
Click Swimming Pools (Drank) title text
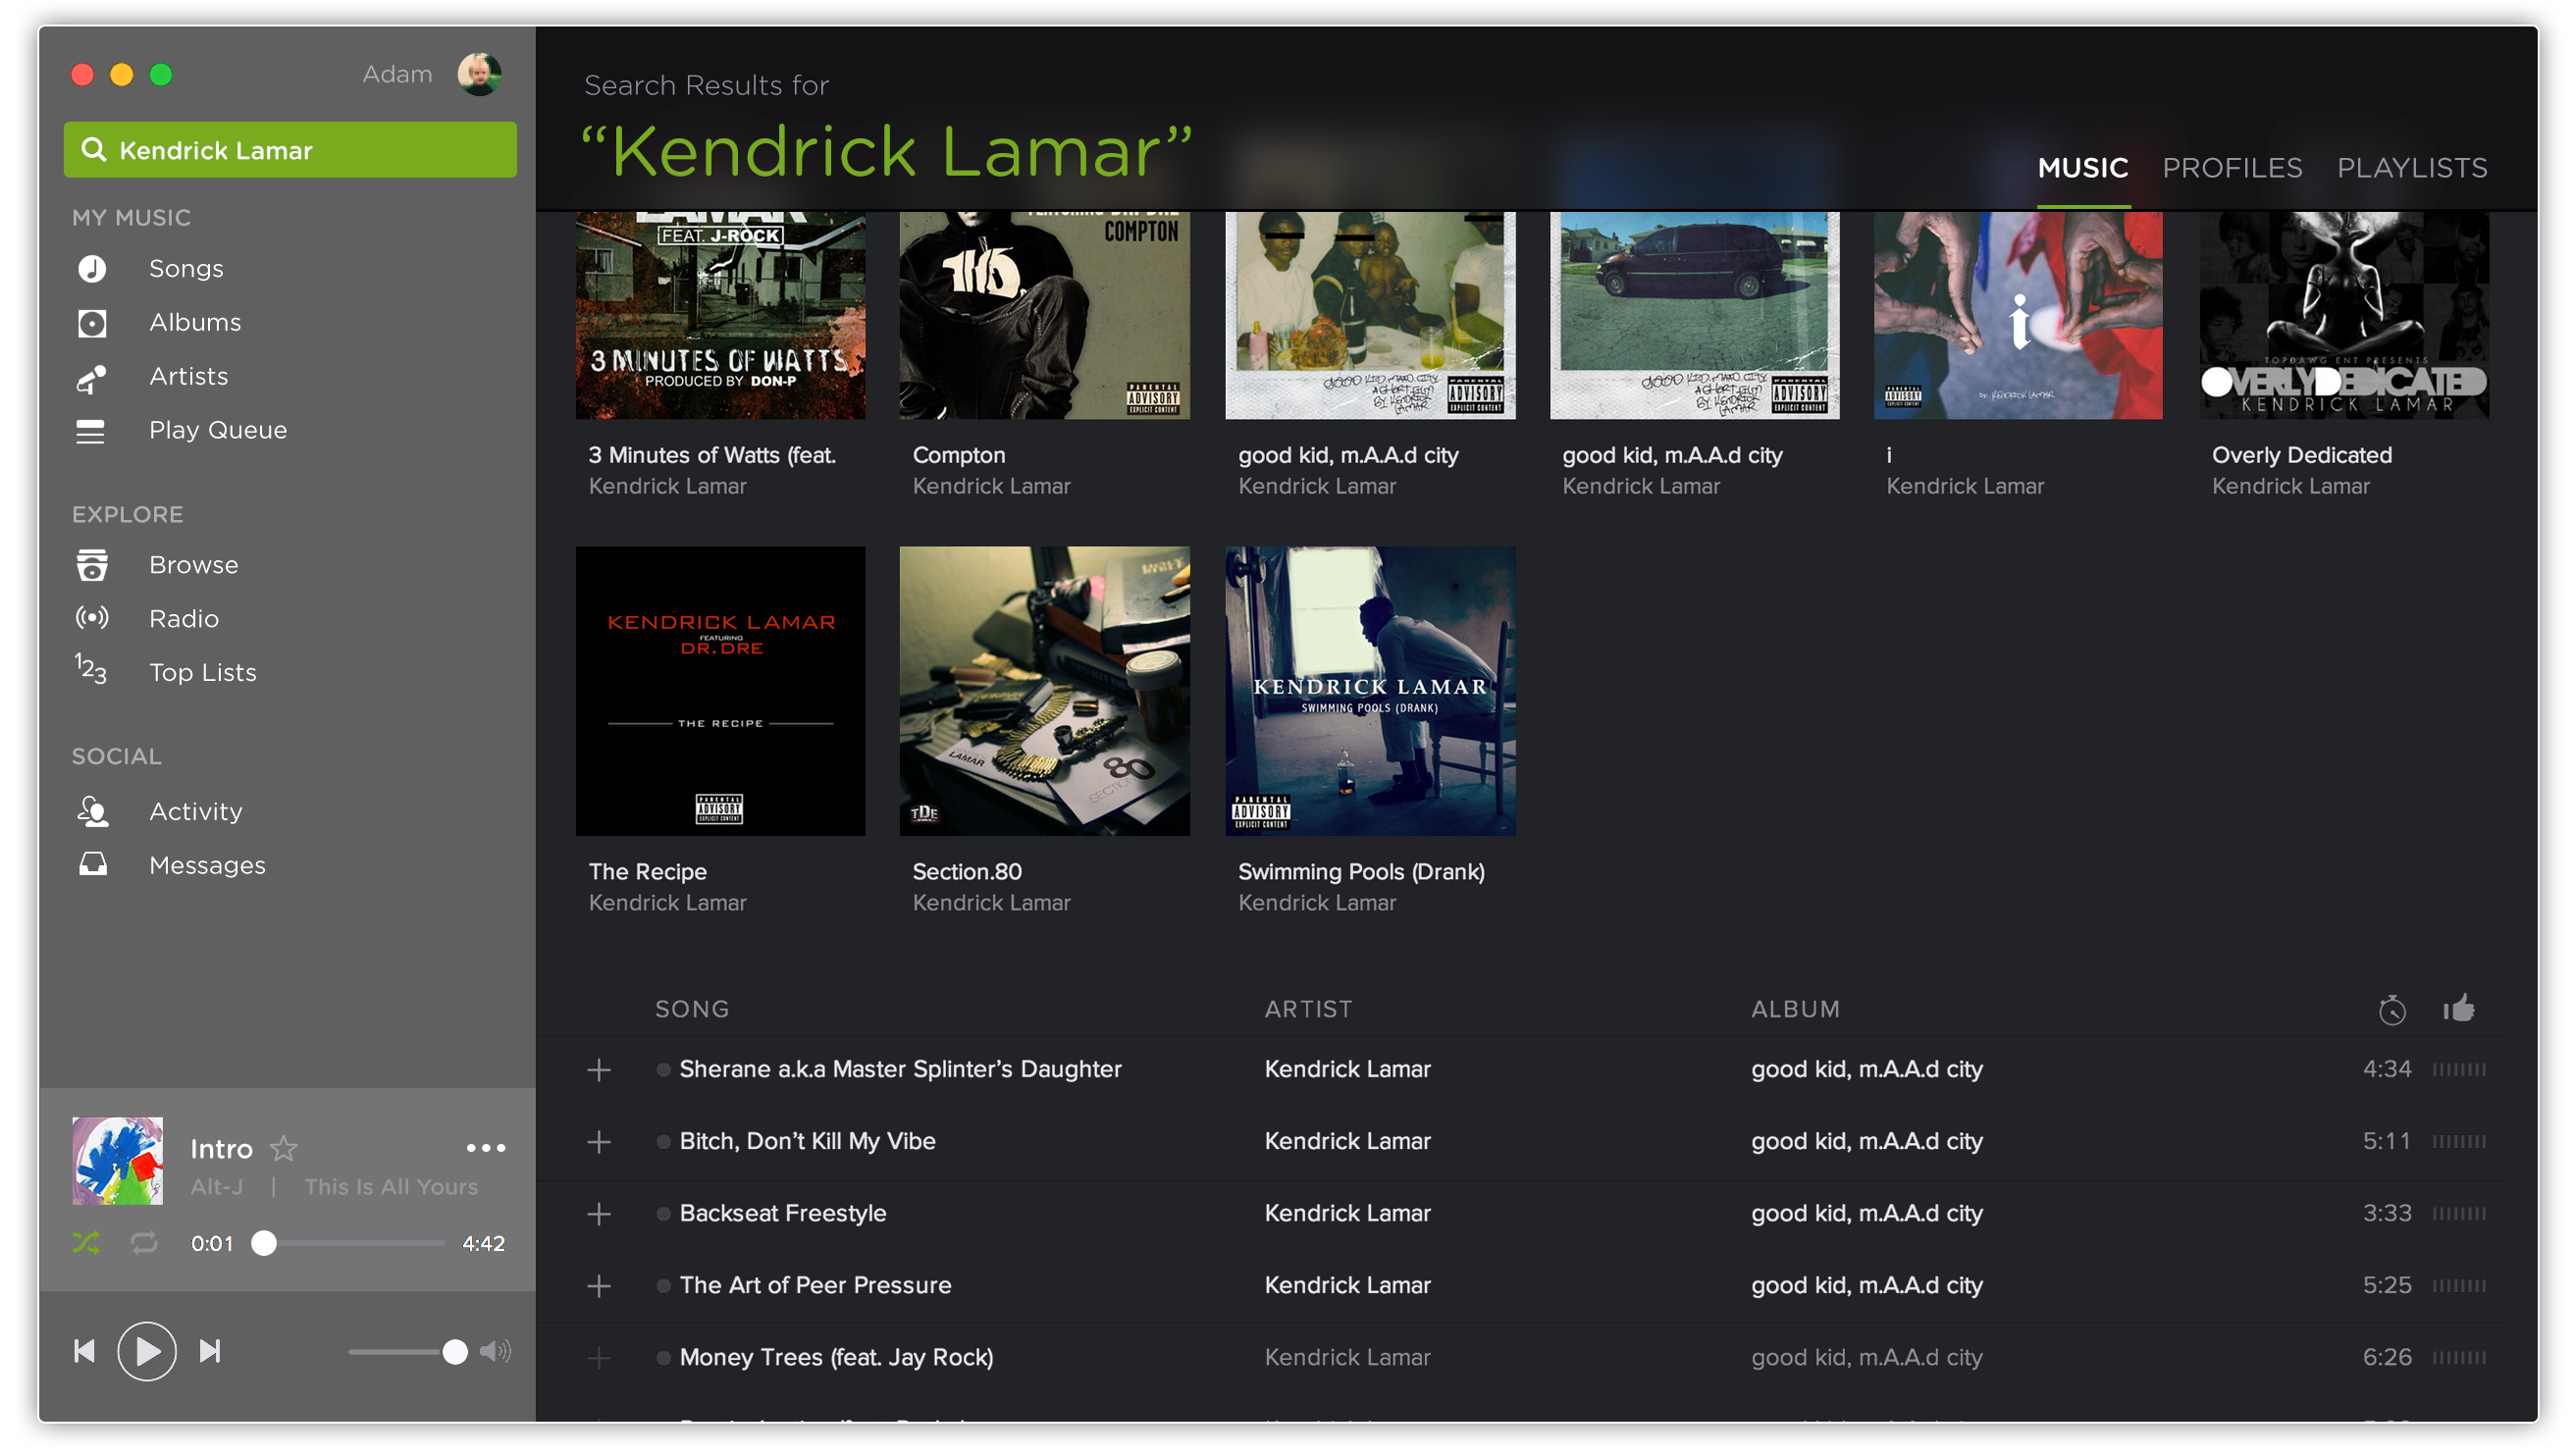click(x=1361, y=871)
